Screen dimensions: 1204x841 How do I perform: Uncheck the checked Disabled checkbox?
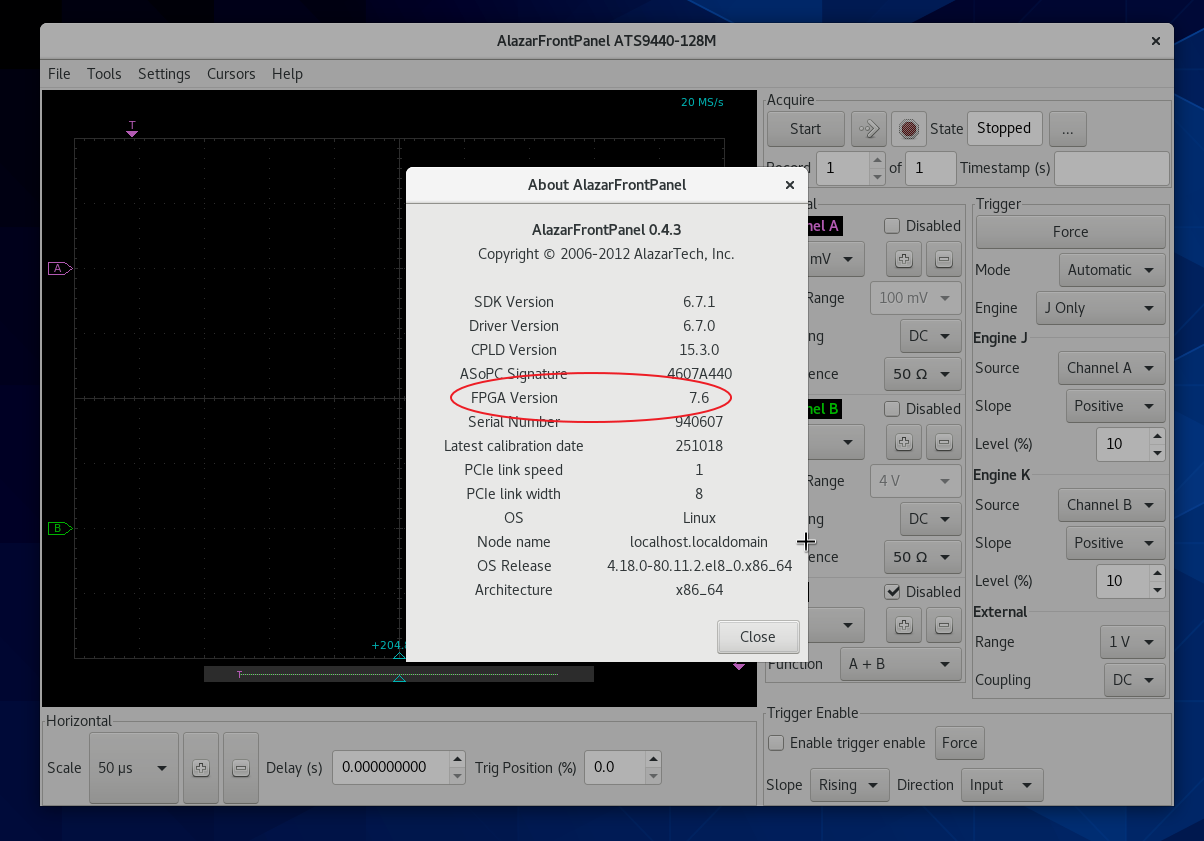point(892,592)
